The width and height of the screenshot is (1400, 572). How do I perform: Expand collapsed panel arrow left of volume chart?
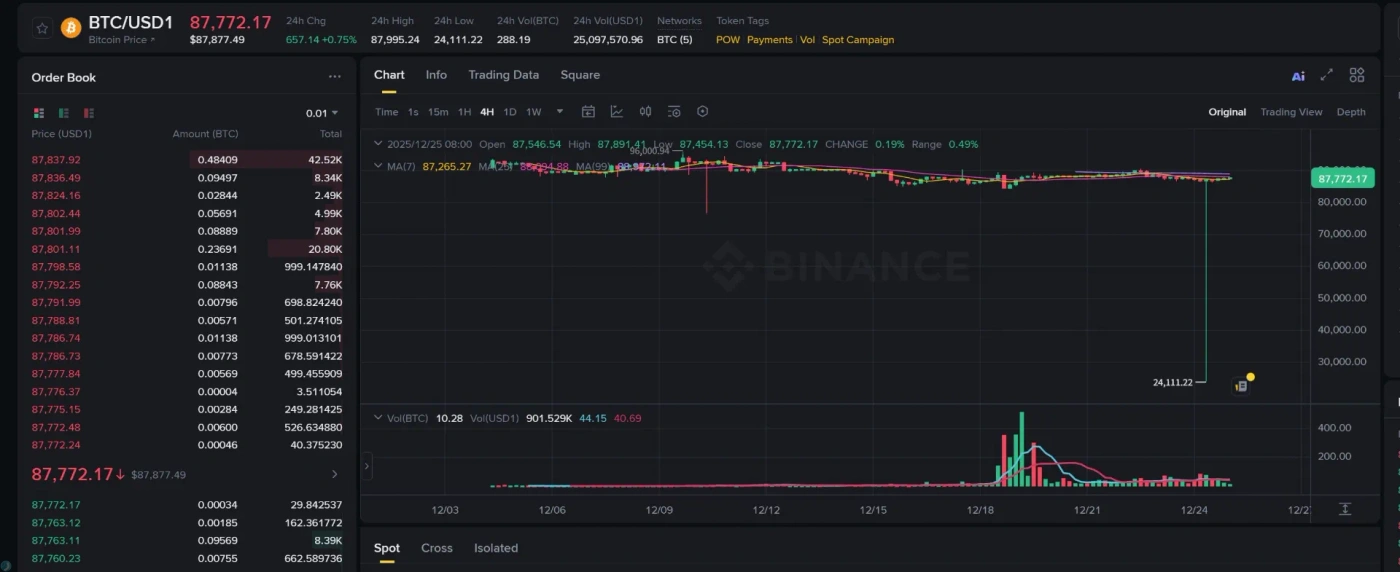366,465
